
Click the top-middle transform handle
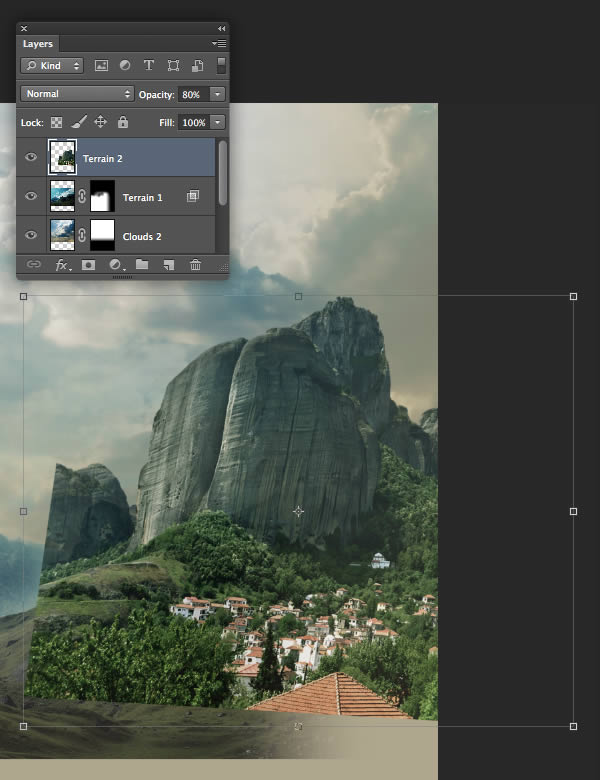coord(299,296)
